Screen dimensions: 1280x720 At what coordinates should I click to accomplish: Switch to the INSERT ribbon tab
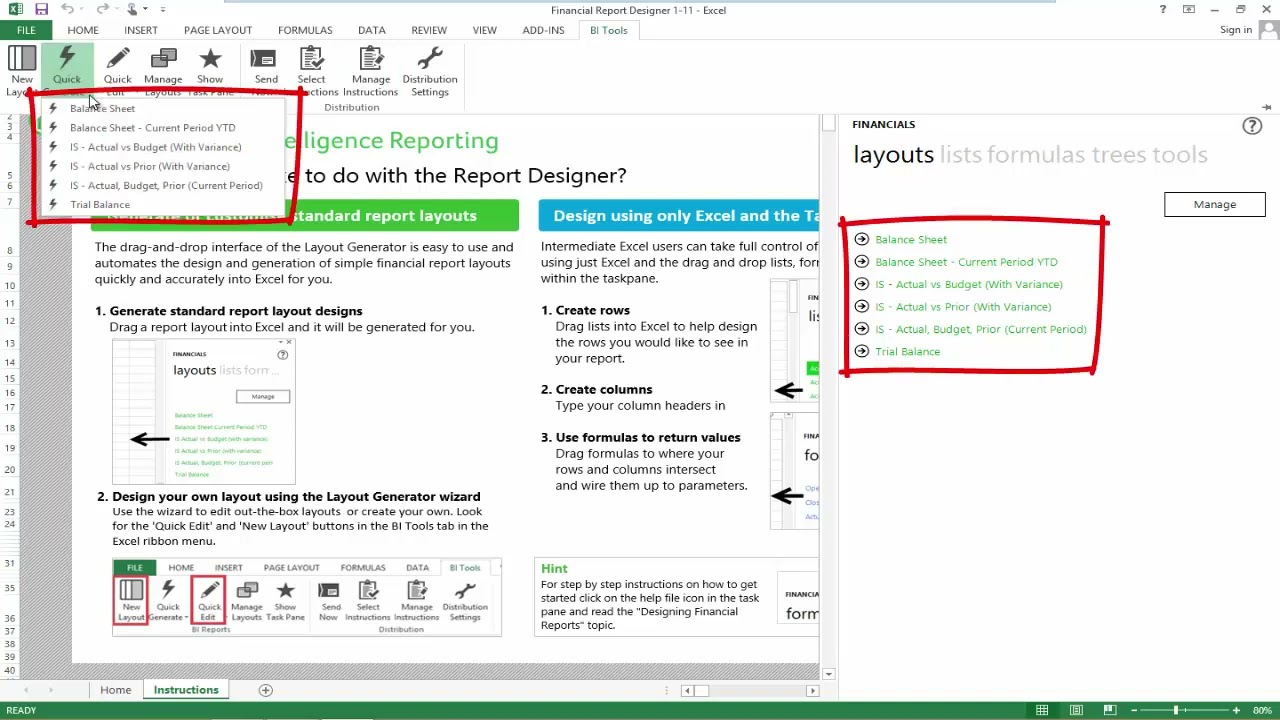[141, 30]
